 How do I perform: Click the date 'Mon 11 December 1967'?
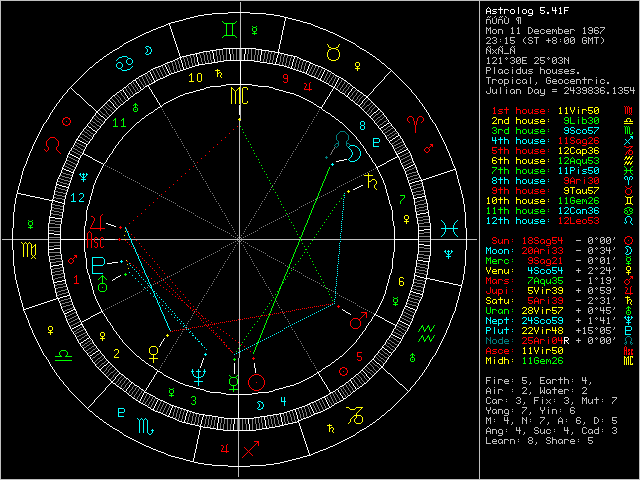pos(545,31)
